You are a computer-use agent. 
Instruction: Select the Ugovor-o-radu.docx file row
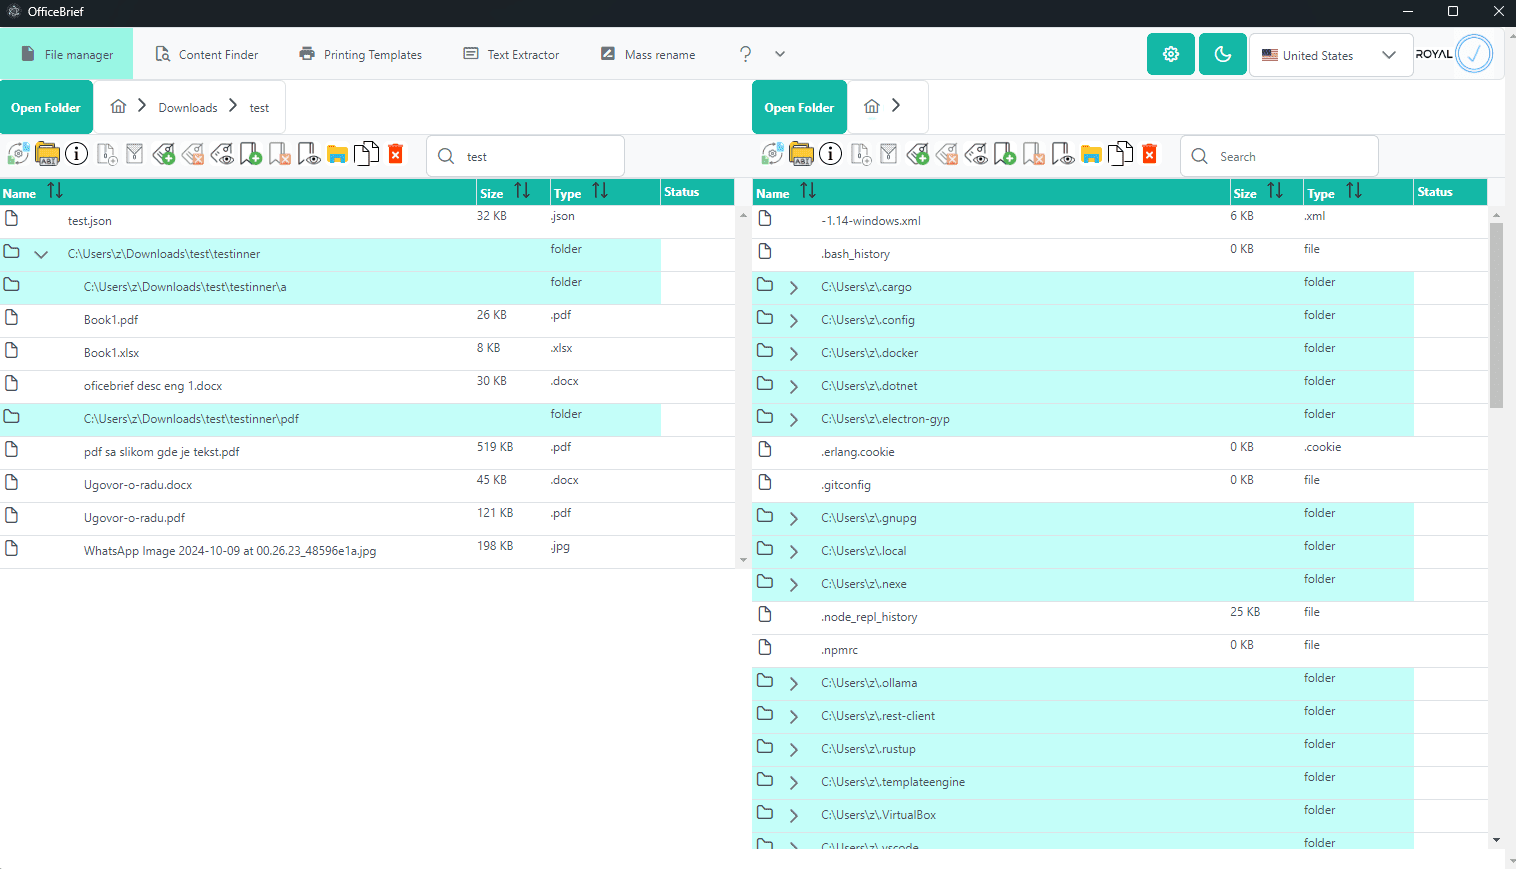[x=367, y=485]
